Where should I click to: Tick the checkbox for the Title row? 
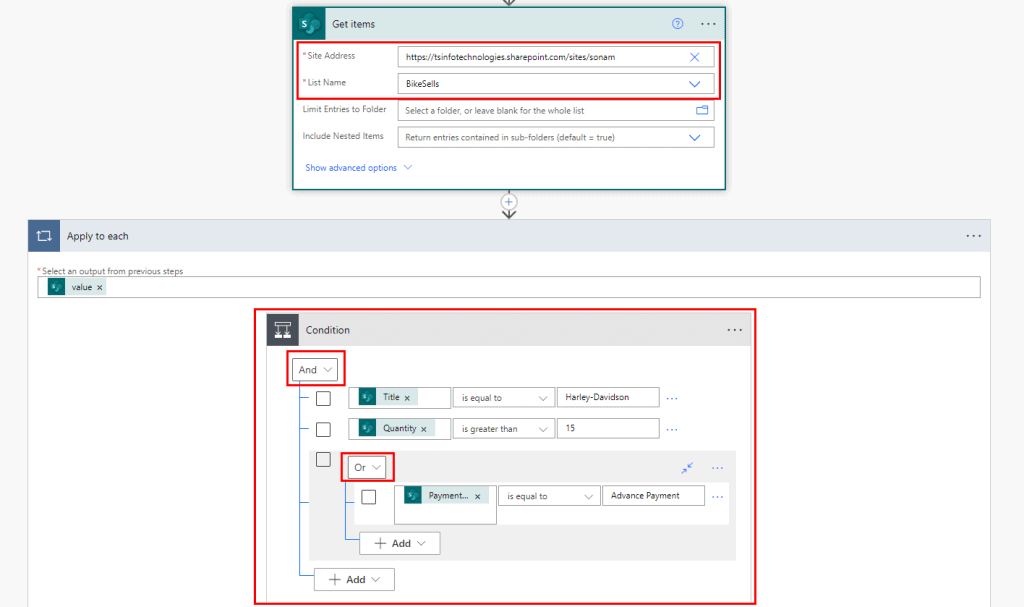[323, 398]
